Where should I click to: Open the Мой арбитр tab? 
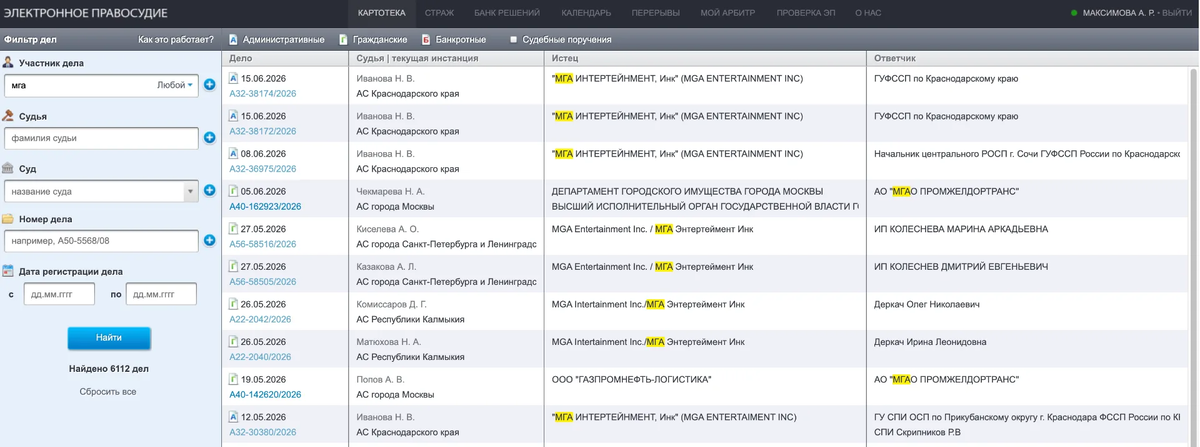click(x=728, y=13)
